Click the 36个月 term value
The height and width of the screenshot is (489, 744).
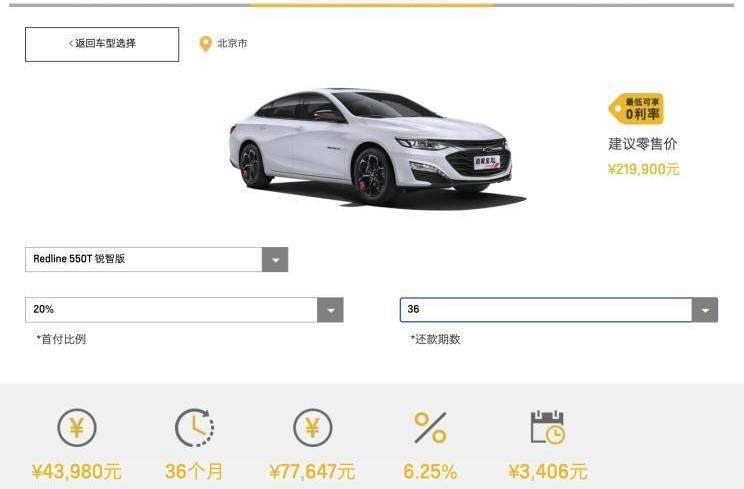194,471
